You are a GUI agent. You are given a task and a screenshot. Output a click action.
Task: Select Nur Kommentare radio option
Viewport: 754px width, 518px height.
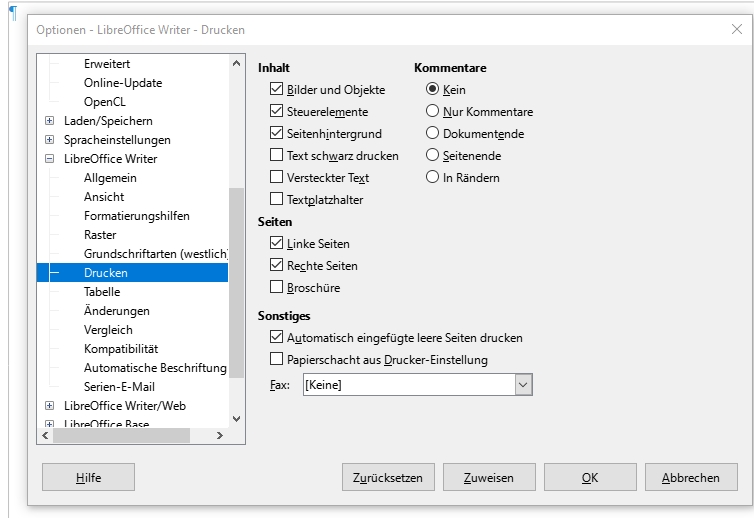coord(432,111)
